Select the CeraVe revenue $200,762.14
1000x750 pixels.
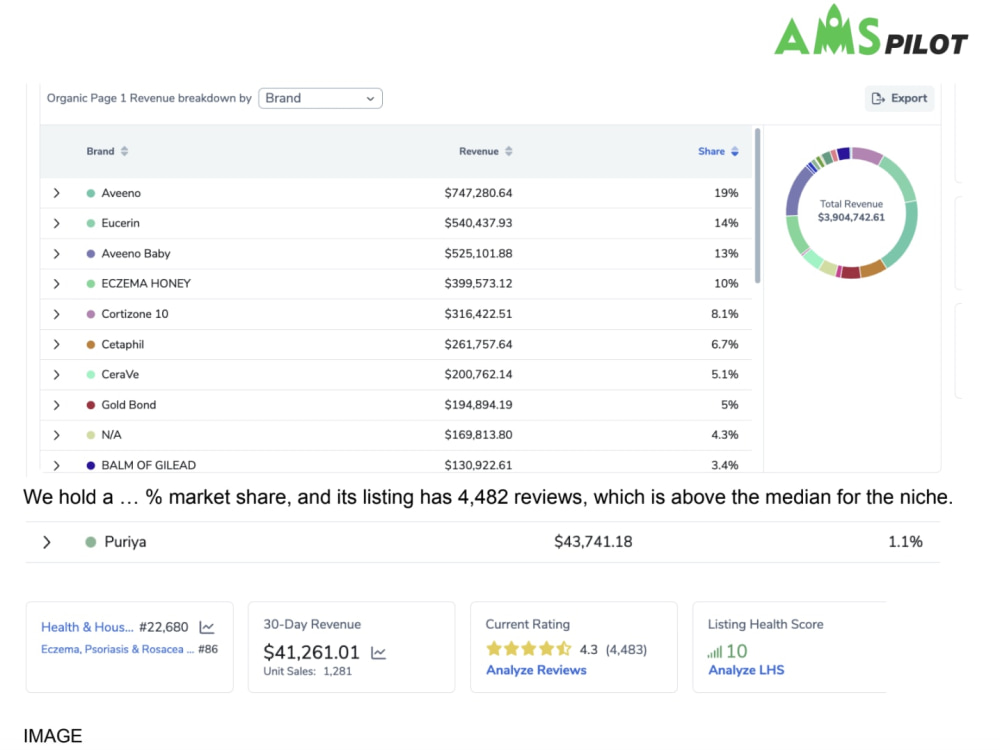pos(478,374)
